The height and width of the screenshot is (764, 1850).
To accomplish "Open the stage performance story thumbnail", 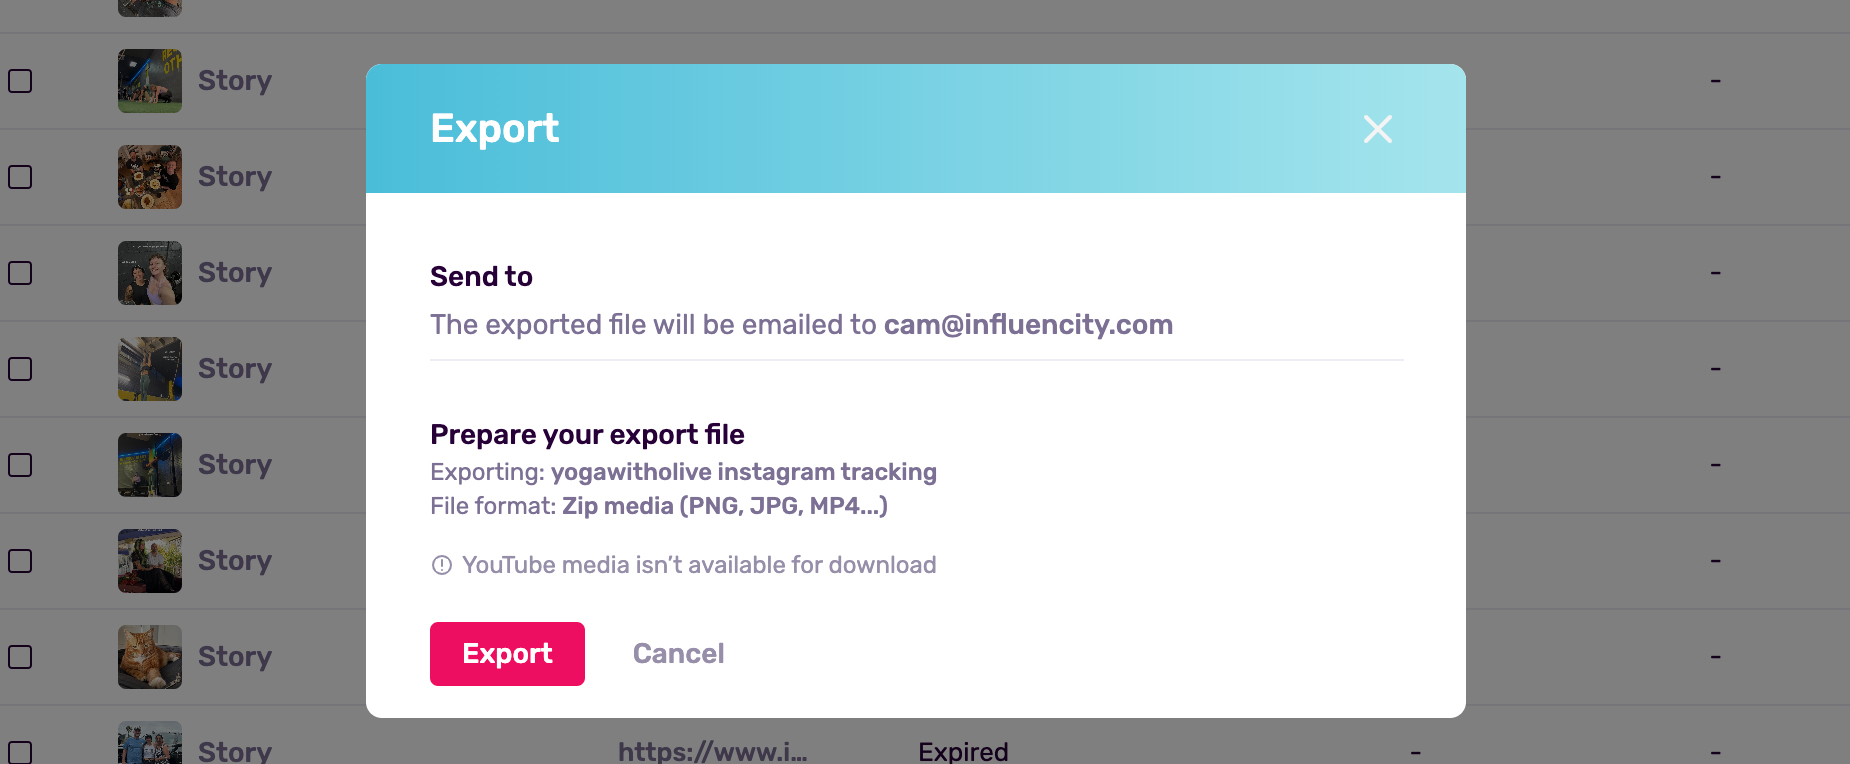I will point(150,465).
